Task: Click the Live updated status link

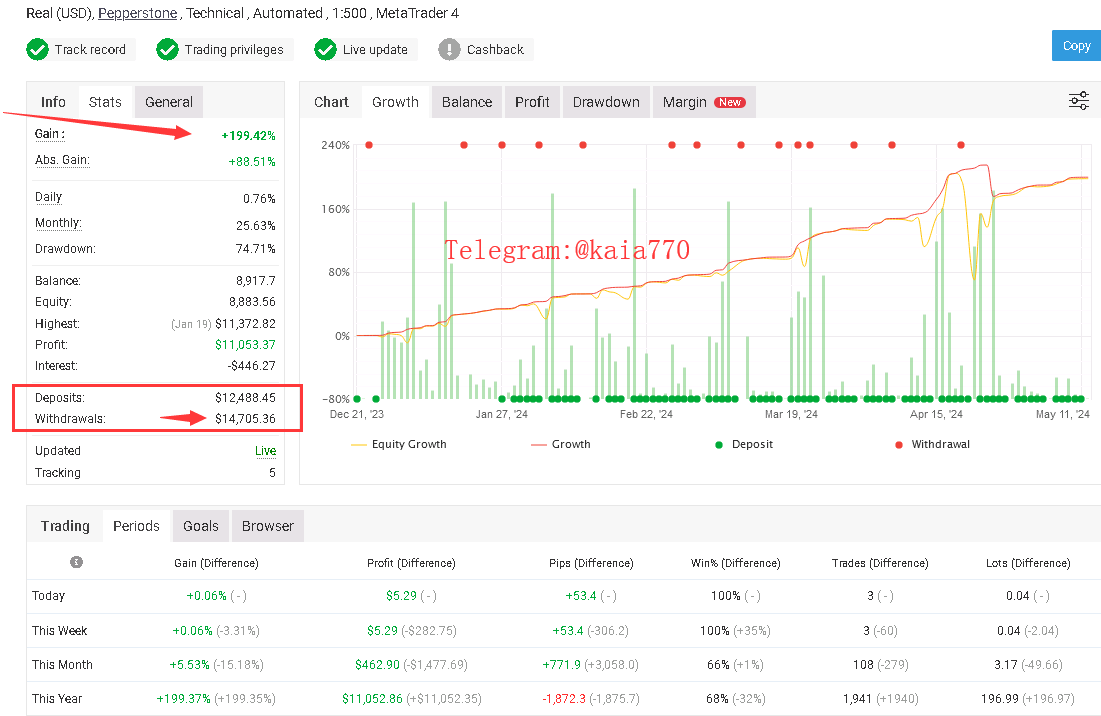Action: point(265,451)
